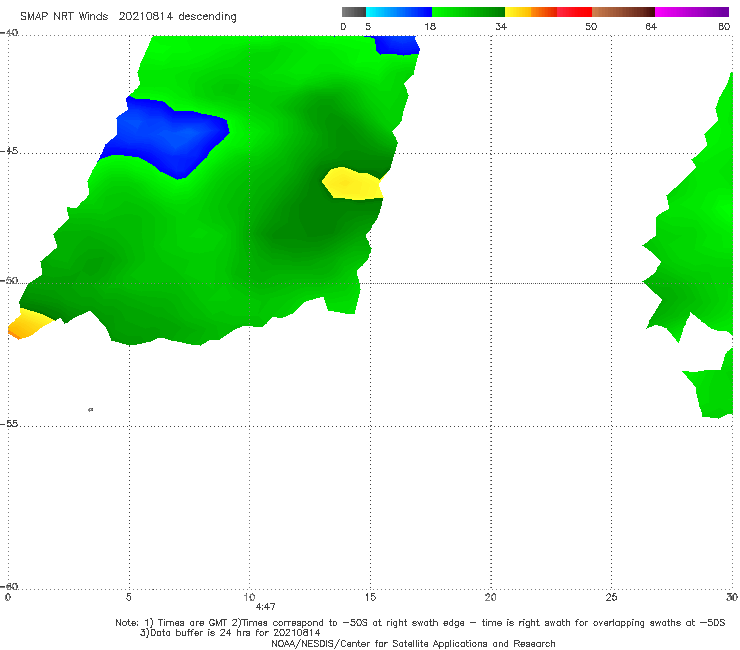Click the latitude label '-45'

tap(9, 151)
